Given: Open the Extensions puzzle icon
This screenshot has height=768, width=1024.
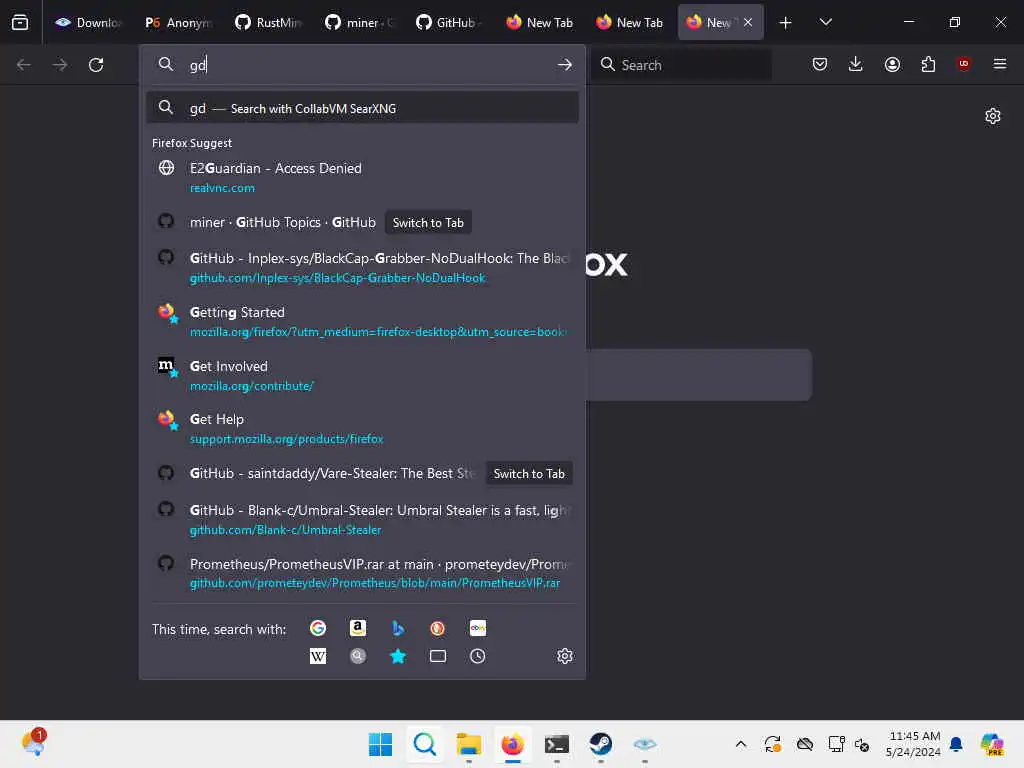Looking at the screenshot, I should (x=928, y=64).
